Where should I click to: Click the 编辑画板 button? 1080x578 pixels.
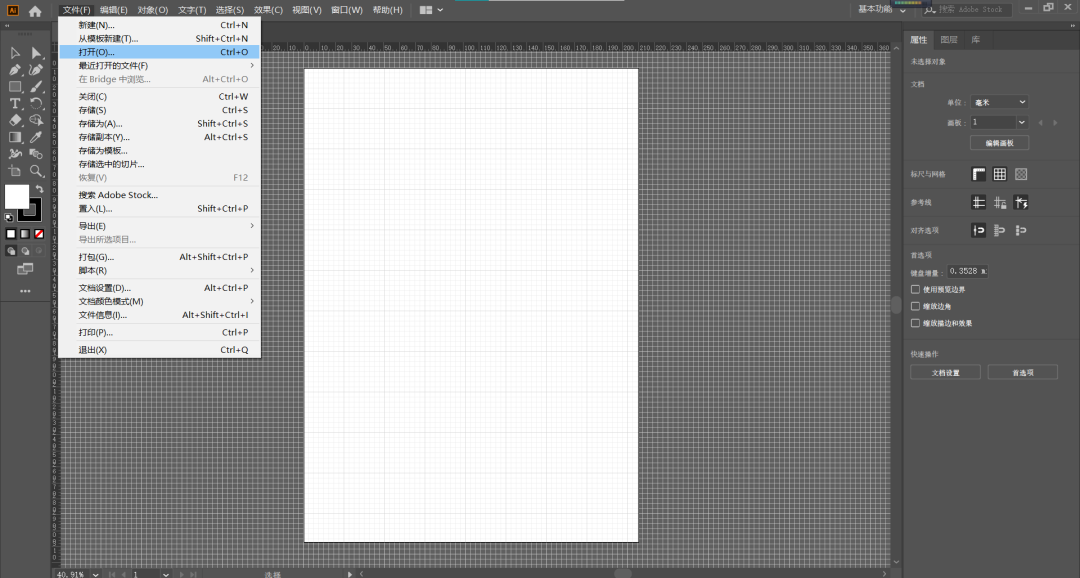999,143
